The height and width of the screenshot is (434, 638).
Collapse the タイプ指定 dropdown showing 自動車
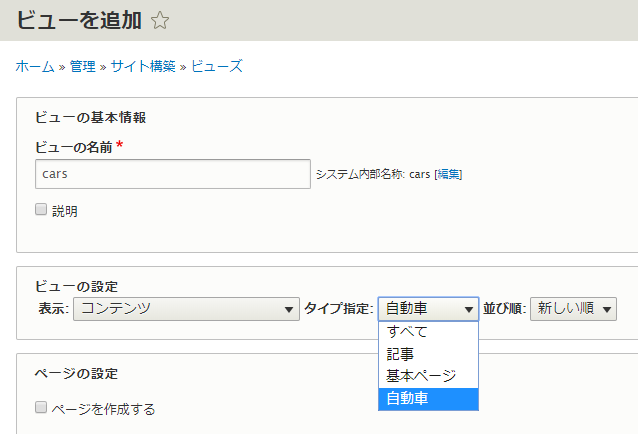tap(428, 309)
